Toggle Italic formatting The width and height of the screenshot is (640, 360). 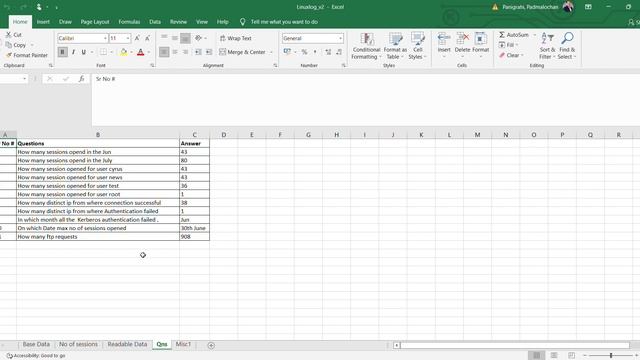point(73,52)
